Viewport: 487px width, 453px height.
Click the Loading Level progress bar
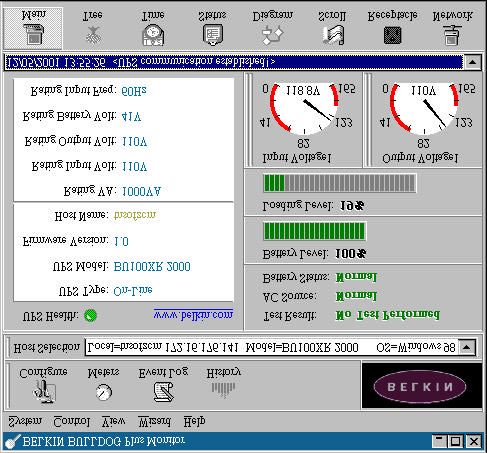pos(339,183)
